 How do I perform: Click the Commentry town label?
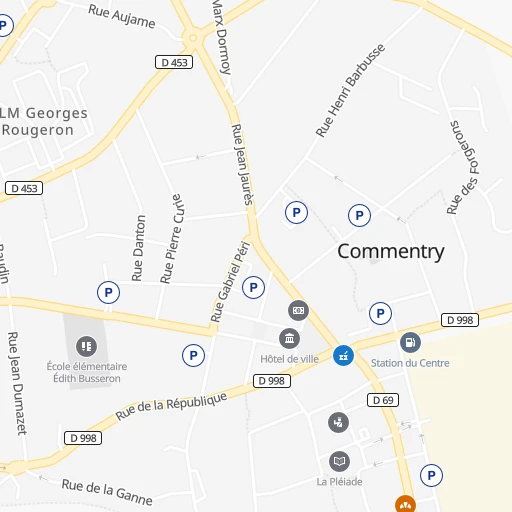tap(391, 252)
